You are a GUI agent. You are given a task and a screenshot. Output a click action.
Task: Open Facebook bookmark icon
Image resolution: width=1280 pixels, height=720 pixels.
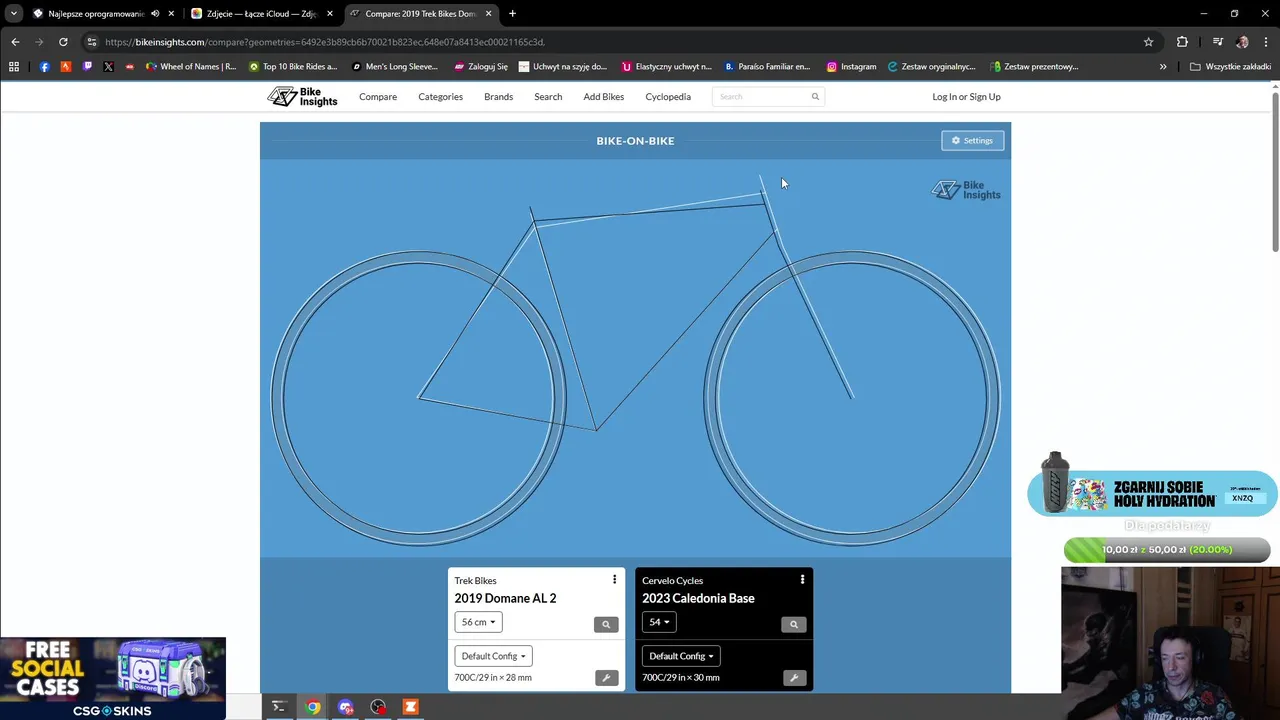click(44, 67)
